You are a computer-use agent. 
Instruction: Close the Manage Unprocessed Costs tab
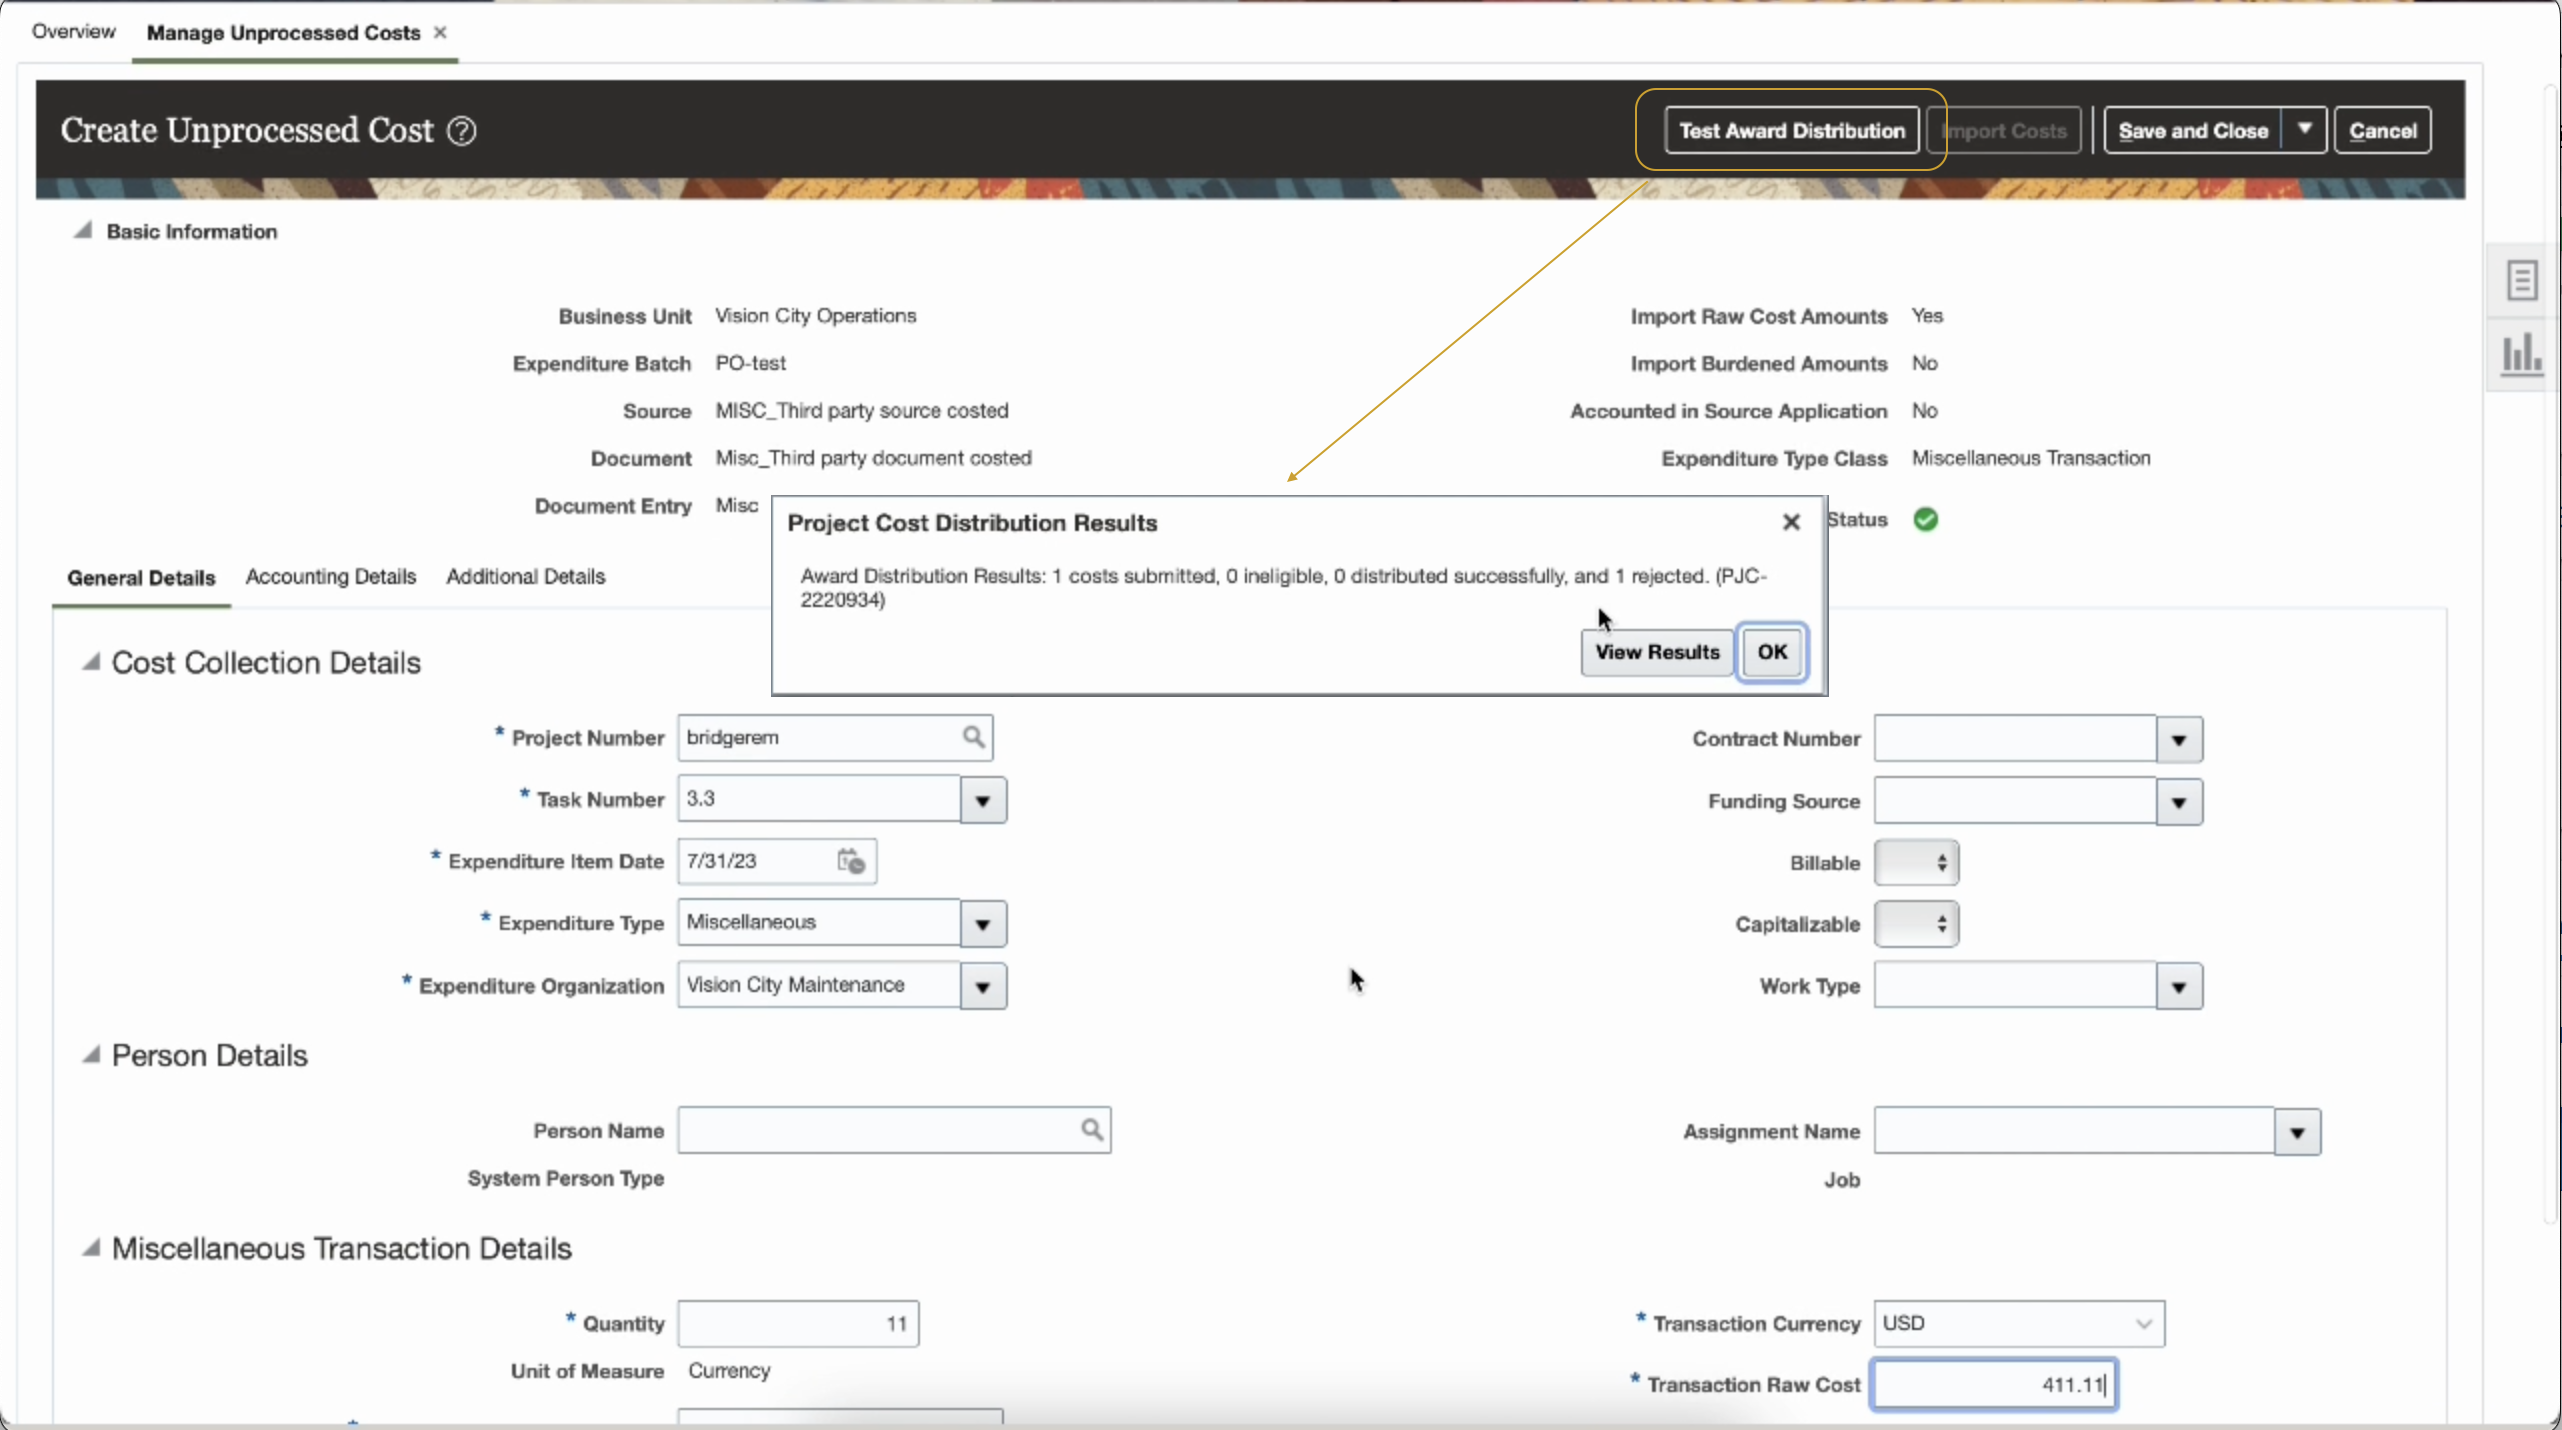click(x=440, y=33)
